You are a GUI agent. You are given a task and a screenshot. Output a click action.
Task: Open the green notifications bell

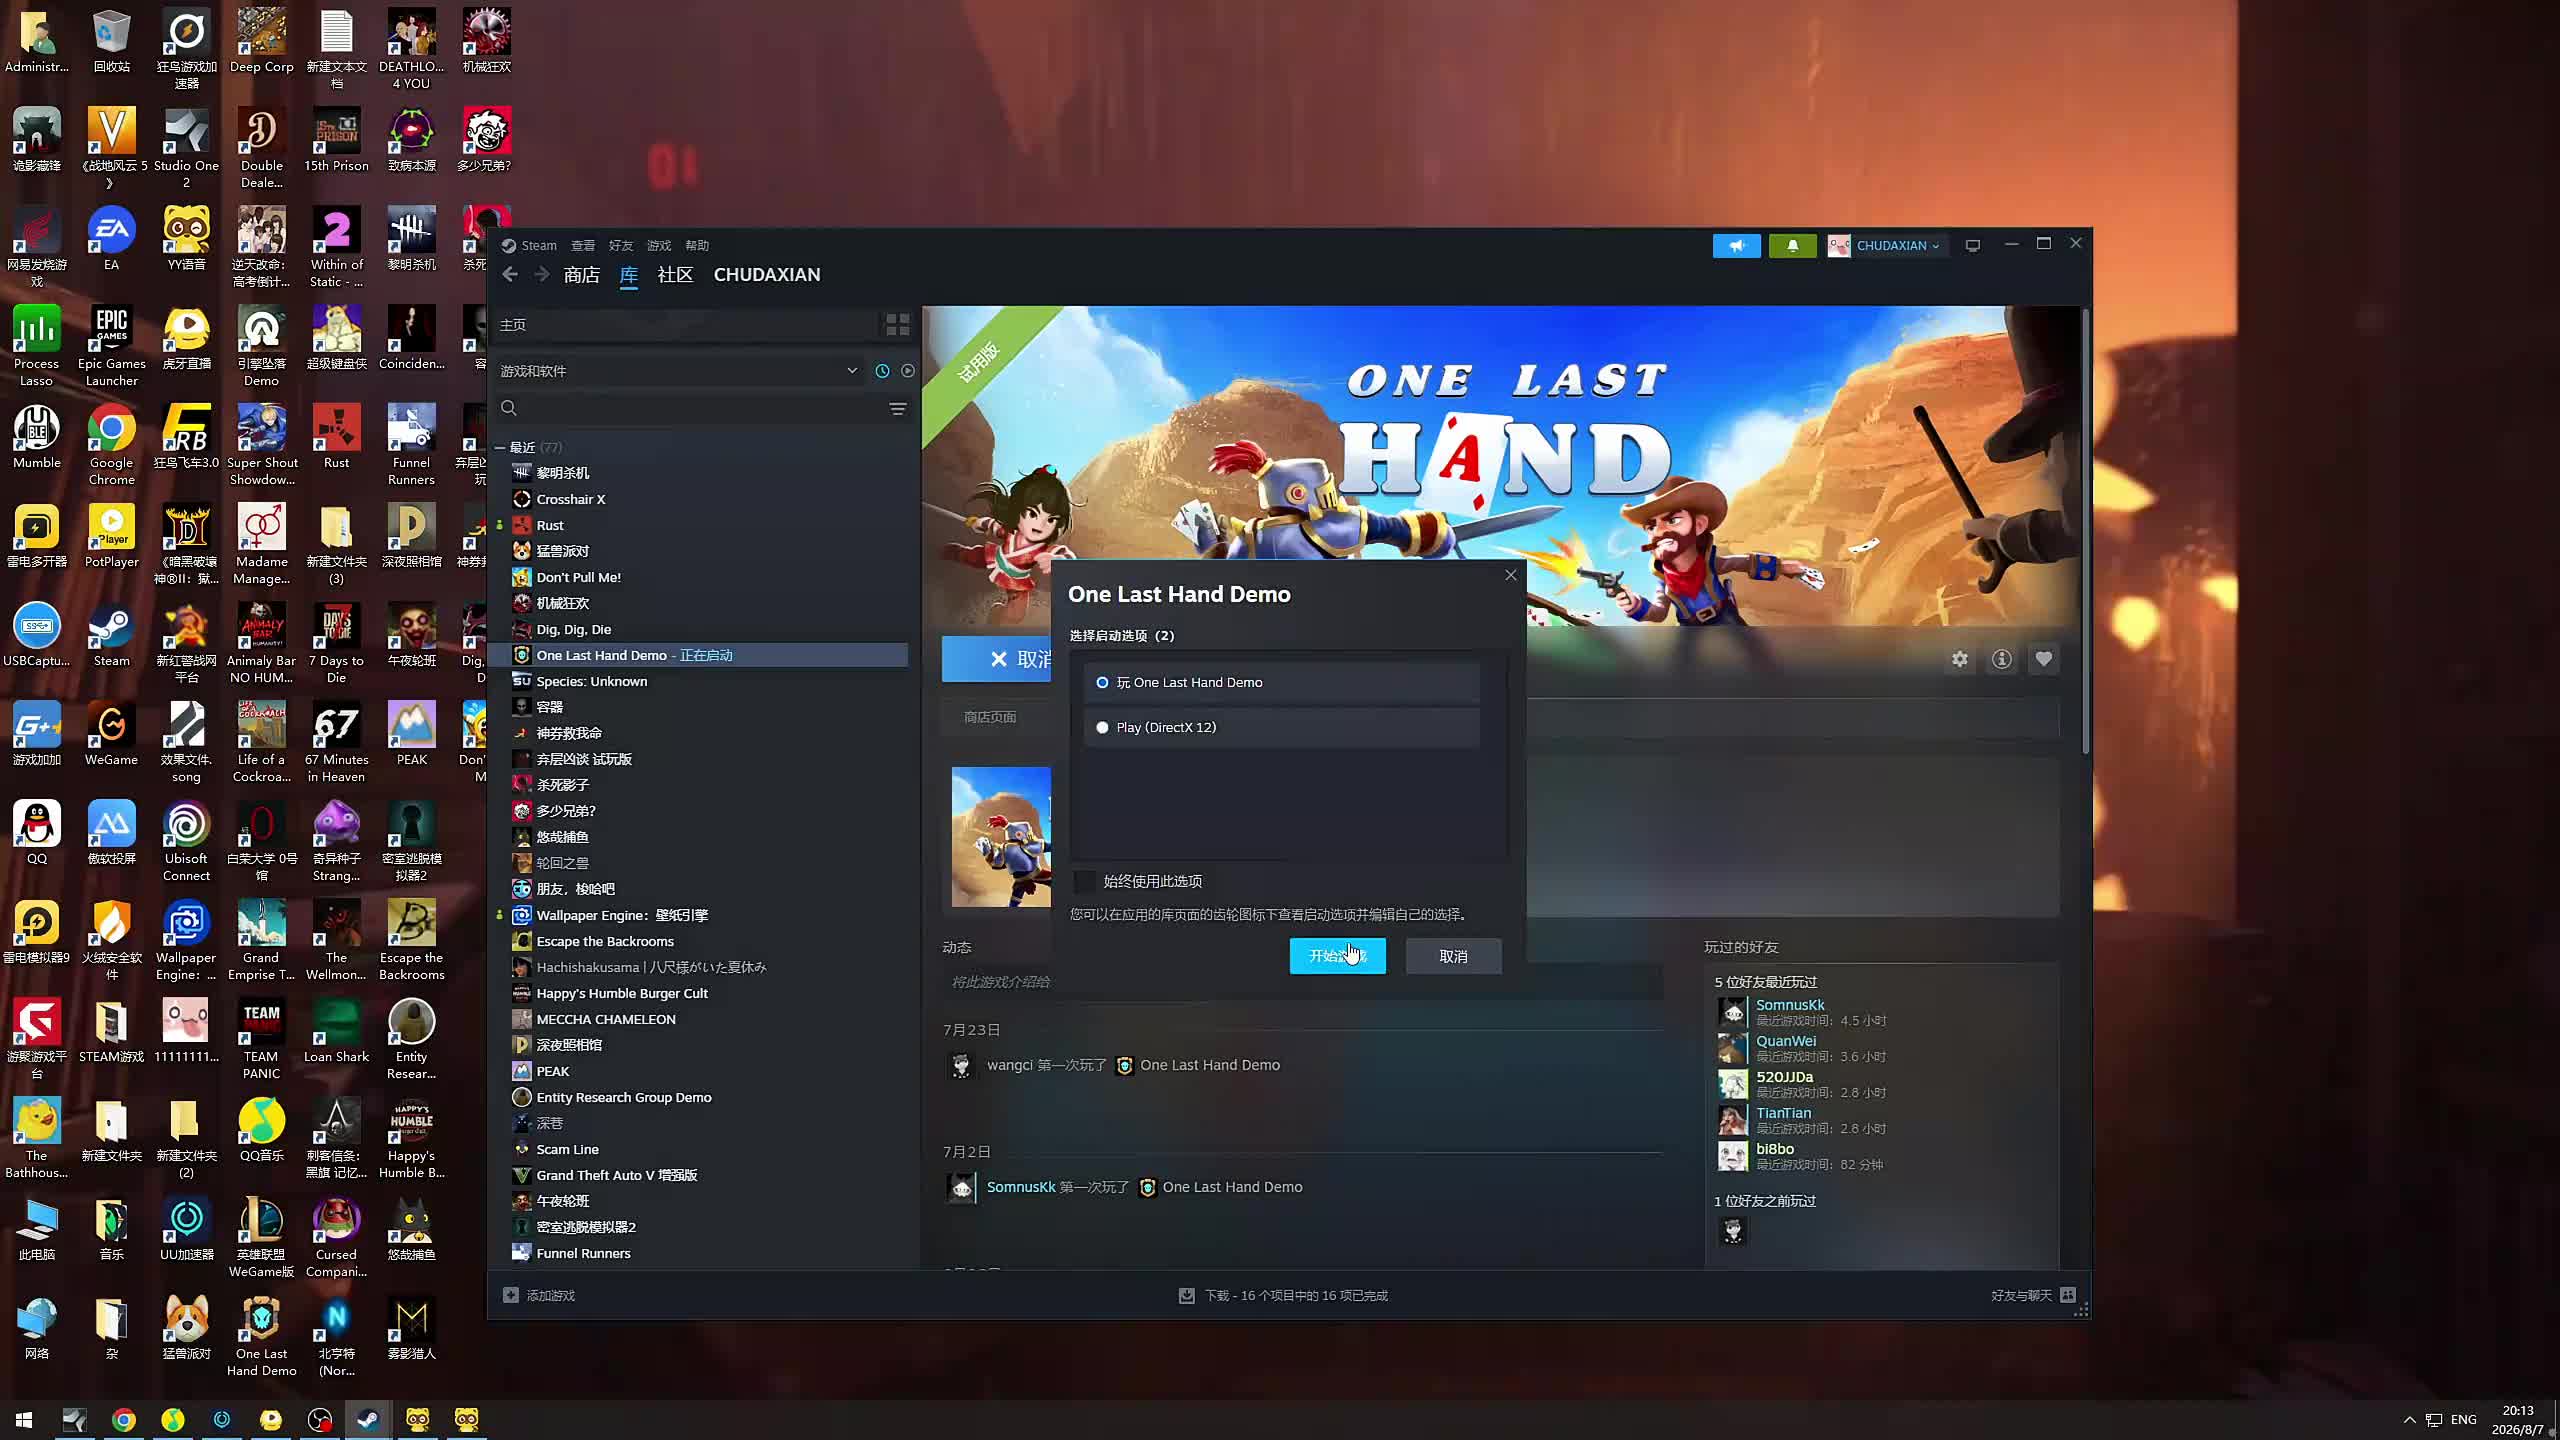(x=1792, y=246)
